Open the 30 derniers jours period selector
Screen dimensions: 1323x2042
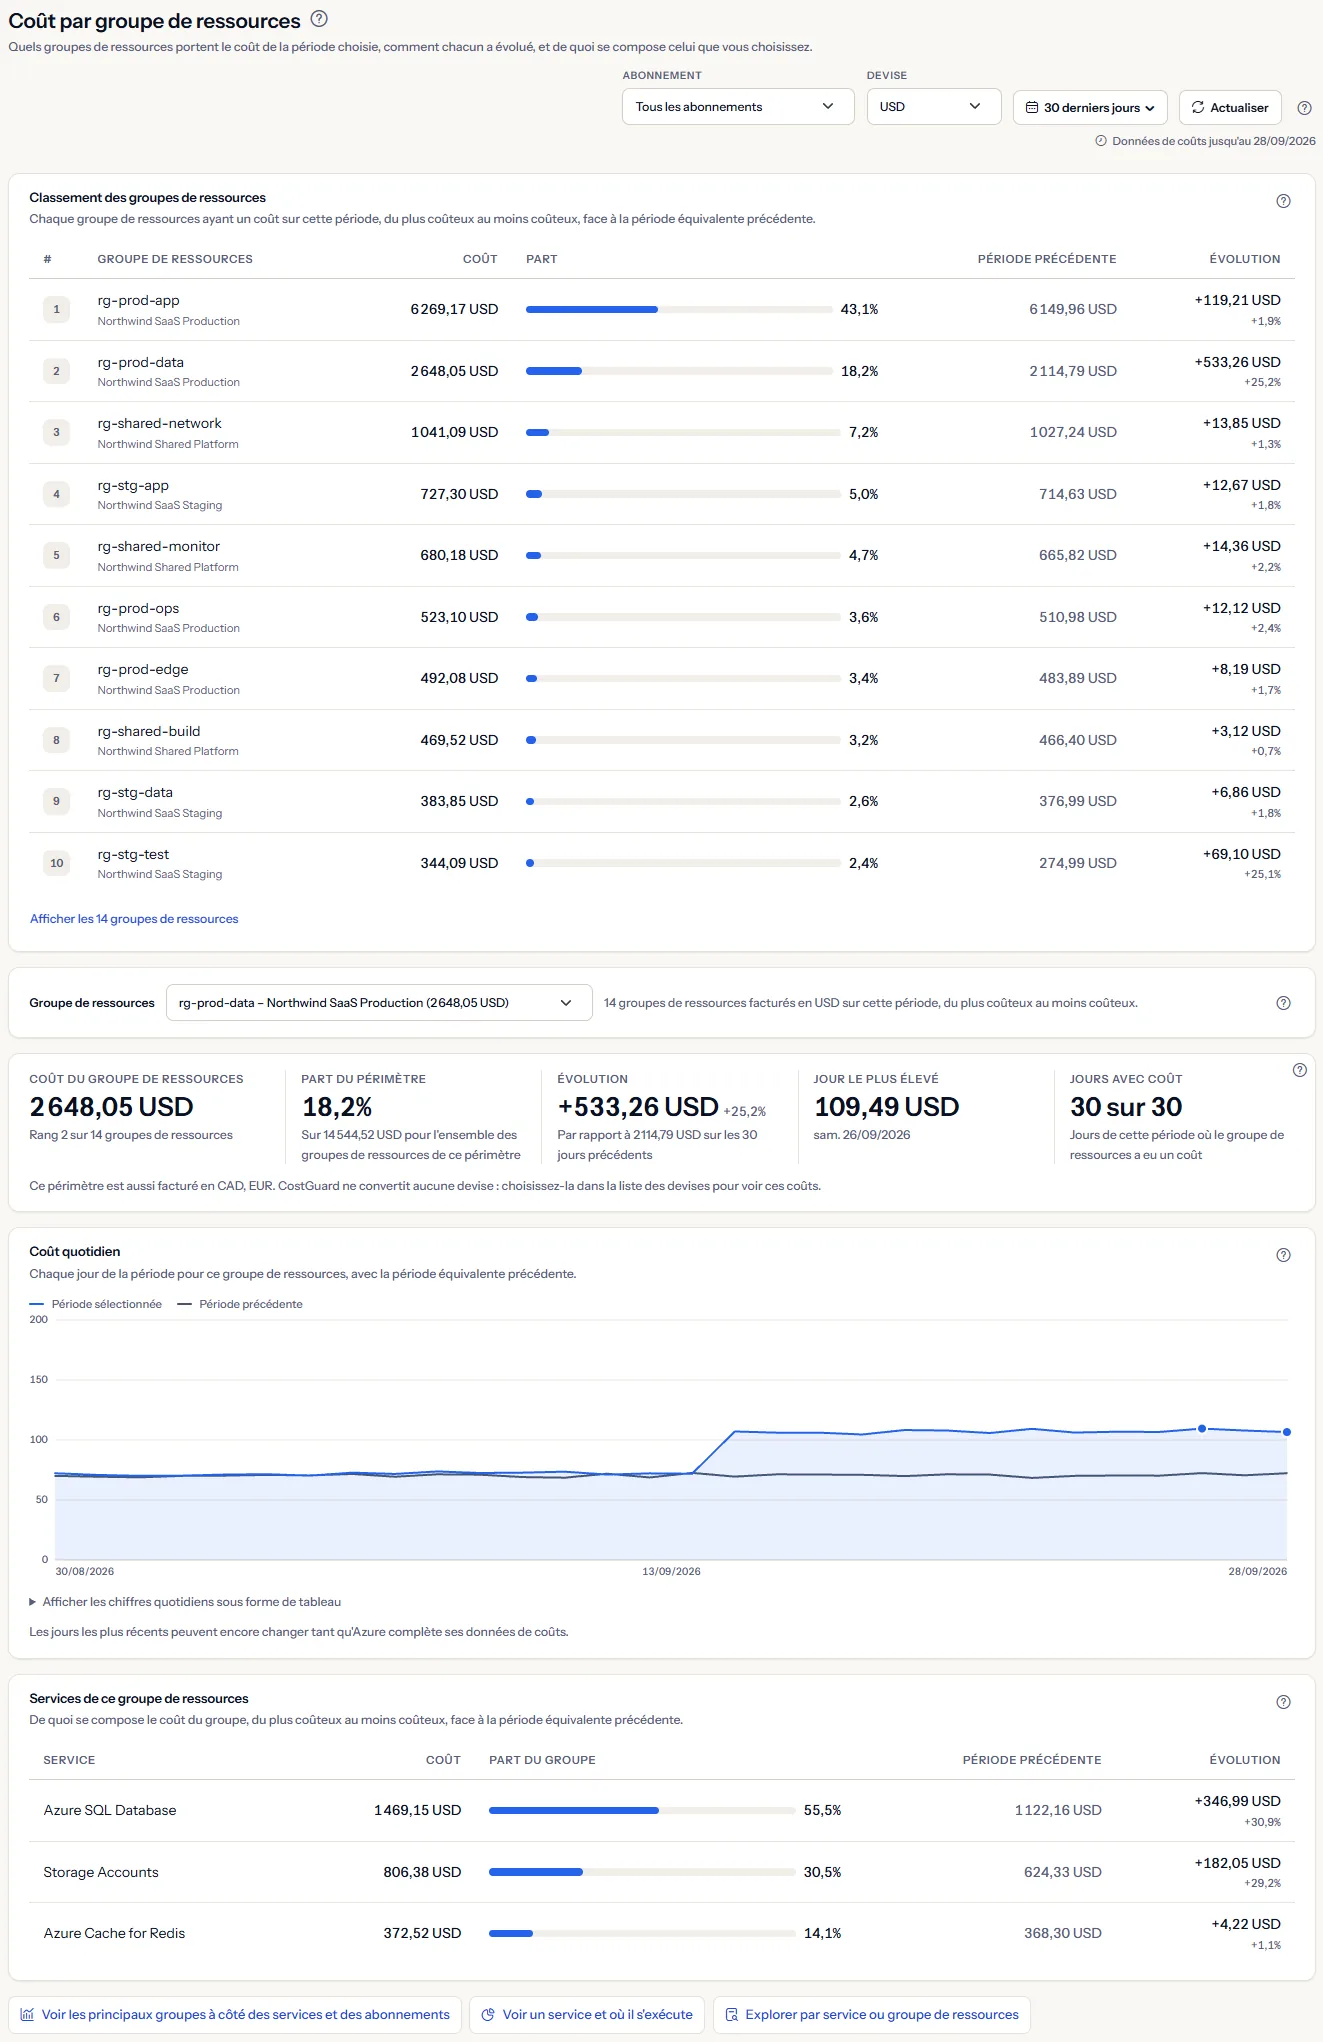(1090, 107)
